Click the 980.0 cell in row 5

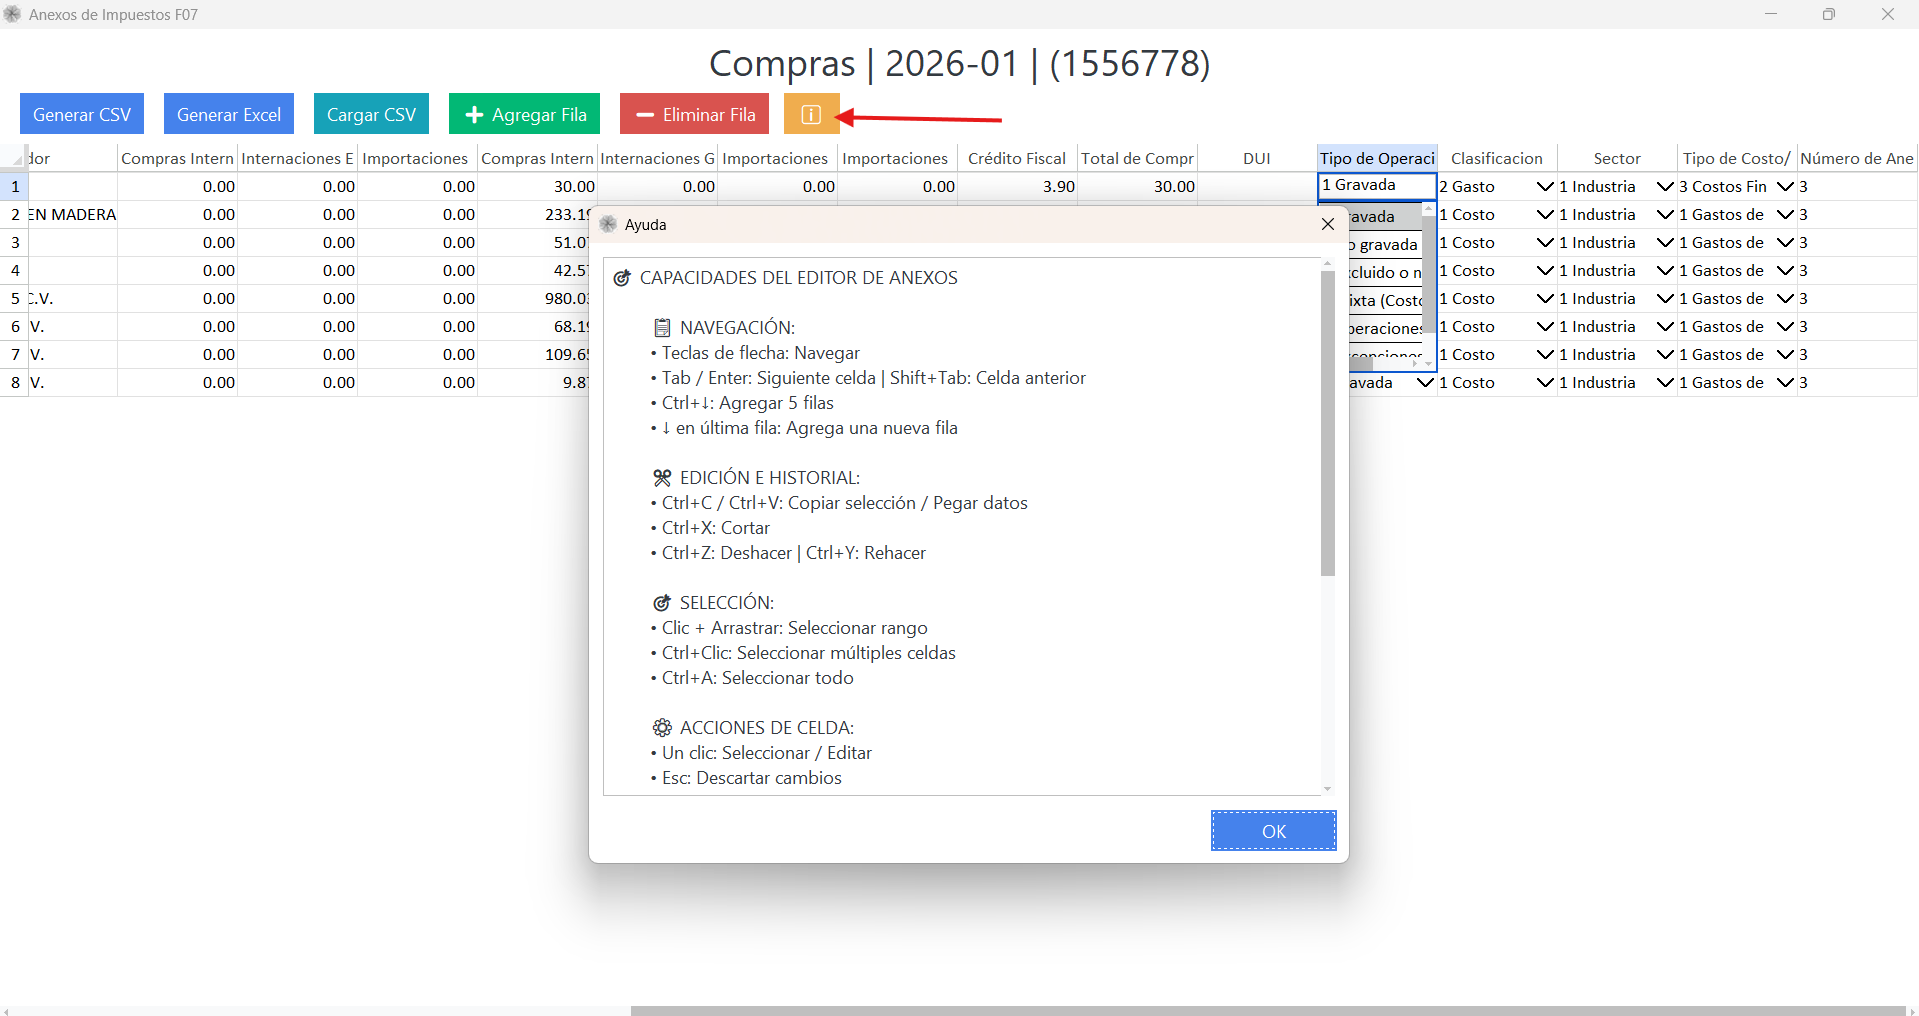(x=535, y=298)
